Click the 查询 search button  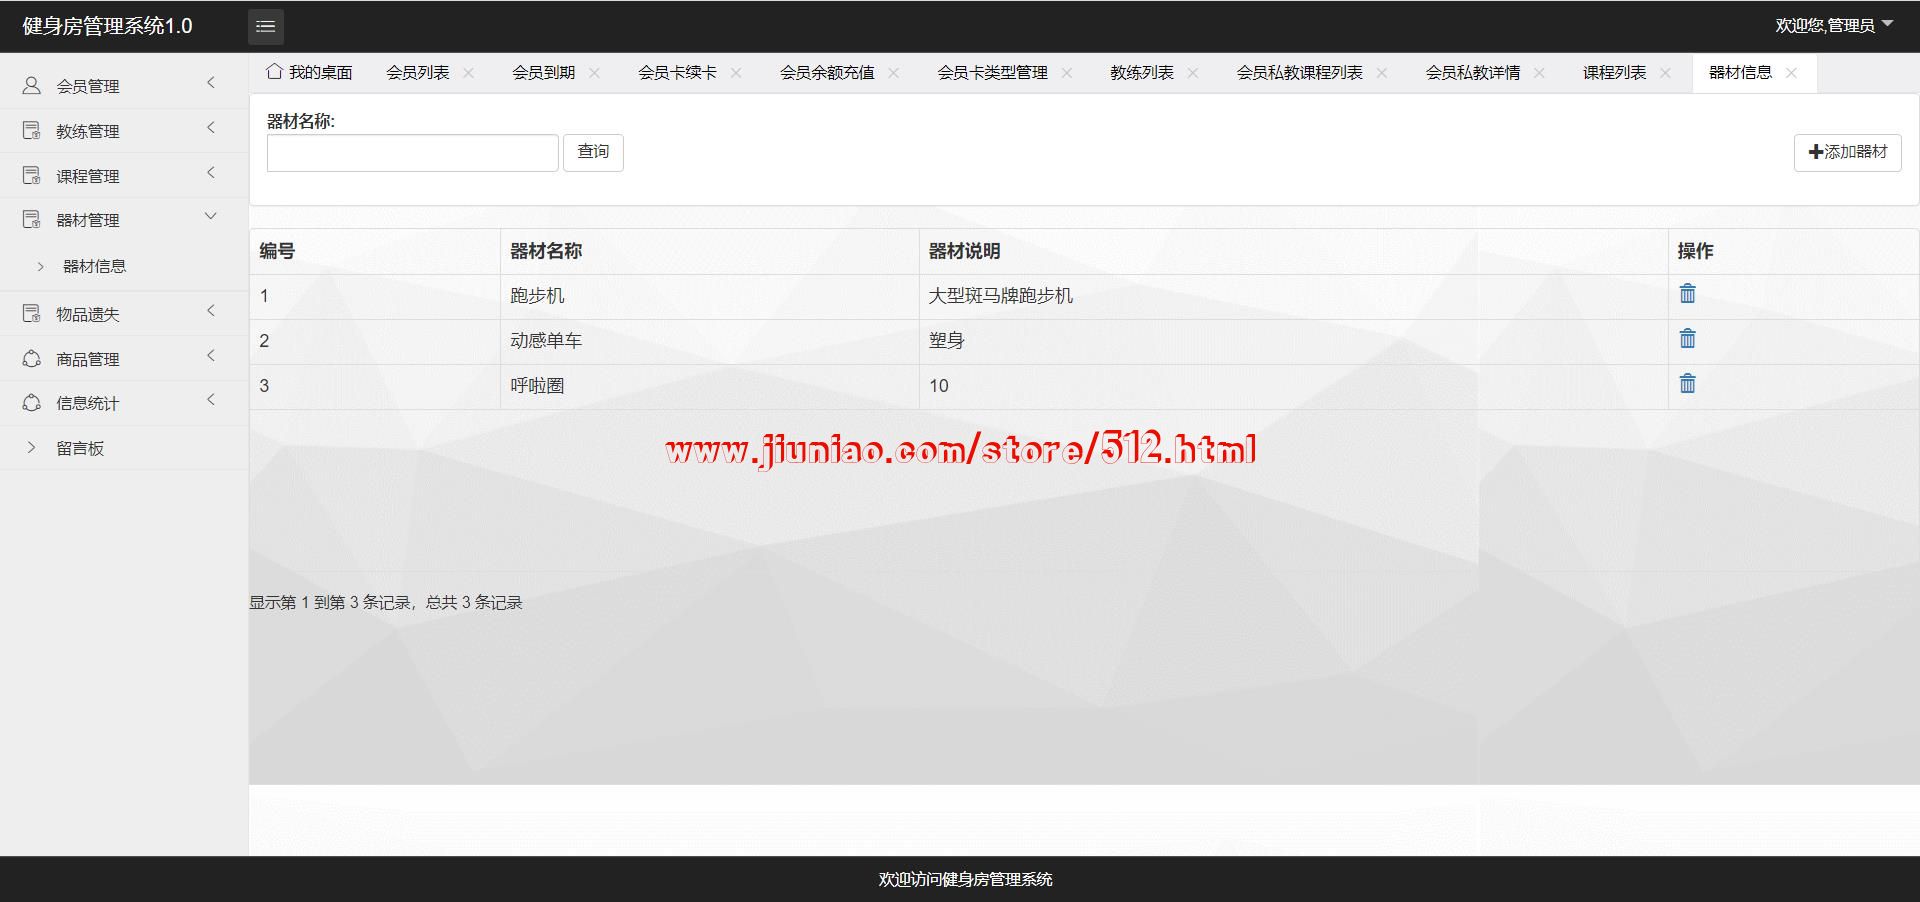click(593, 152)
